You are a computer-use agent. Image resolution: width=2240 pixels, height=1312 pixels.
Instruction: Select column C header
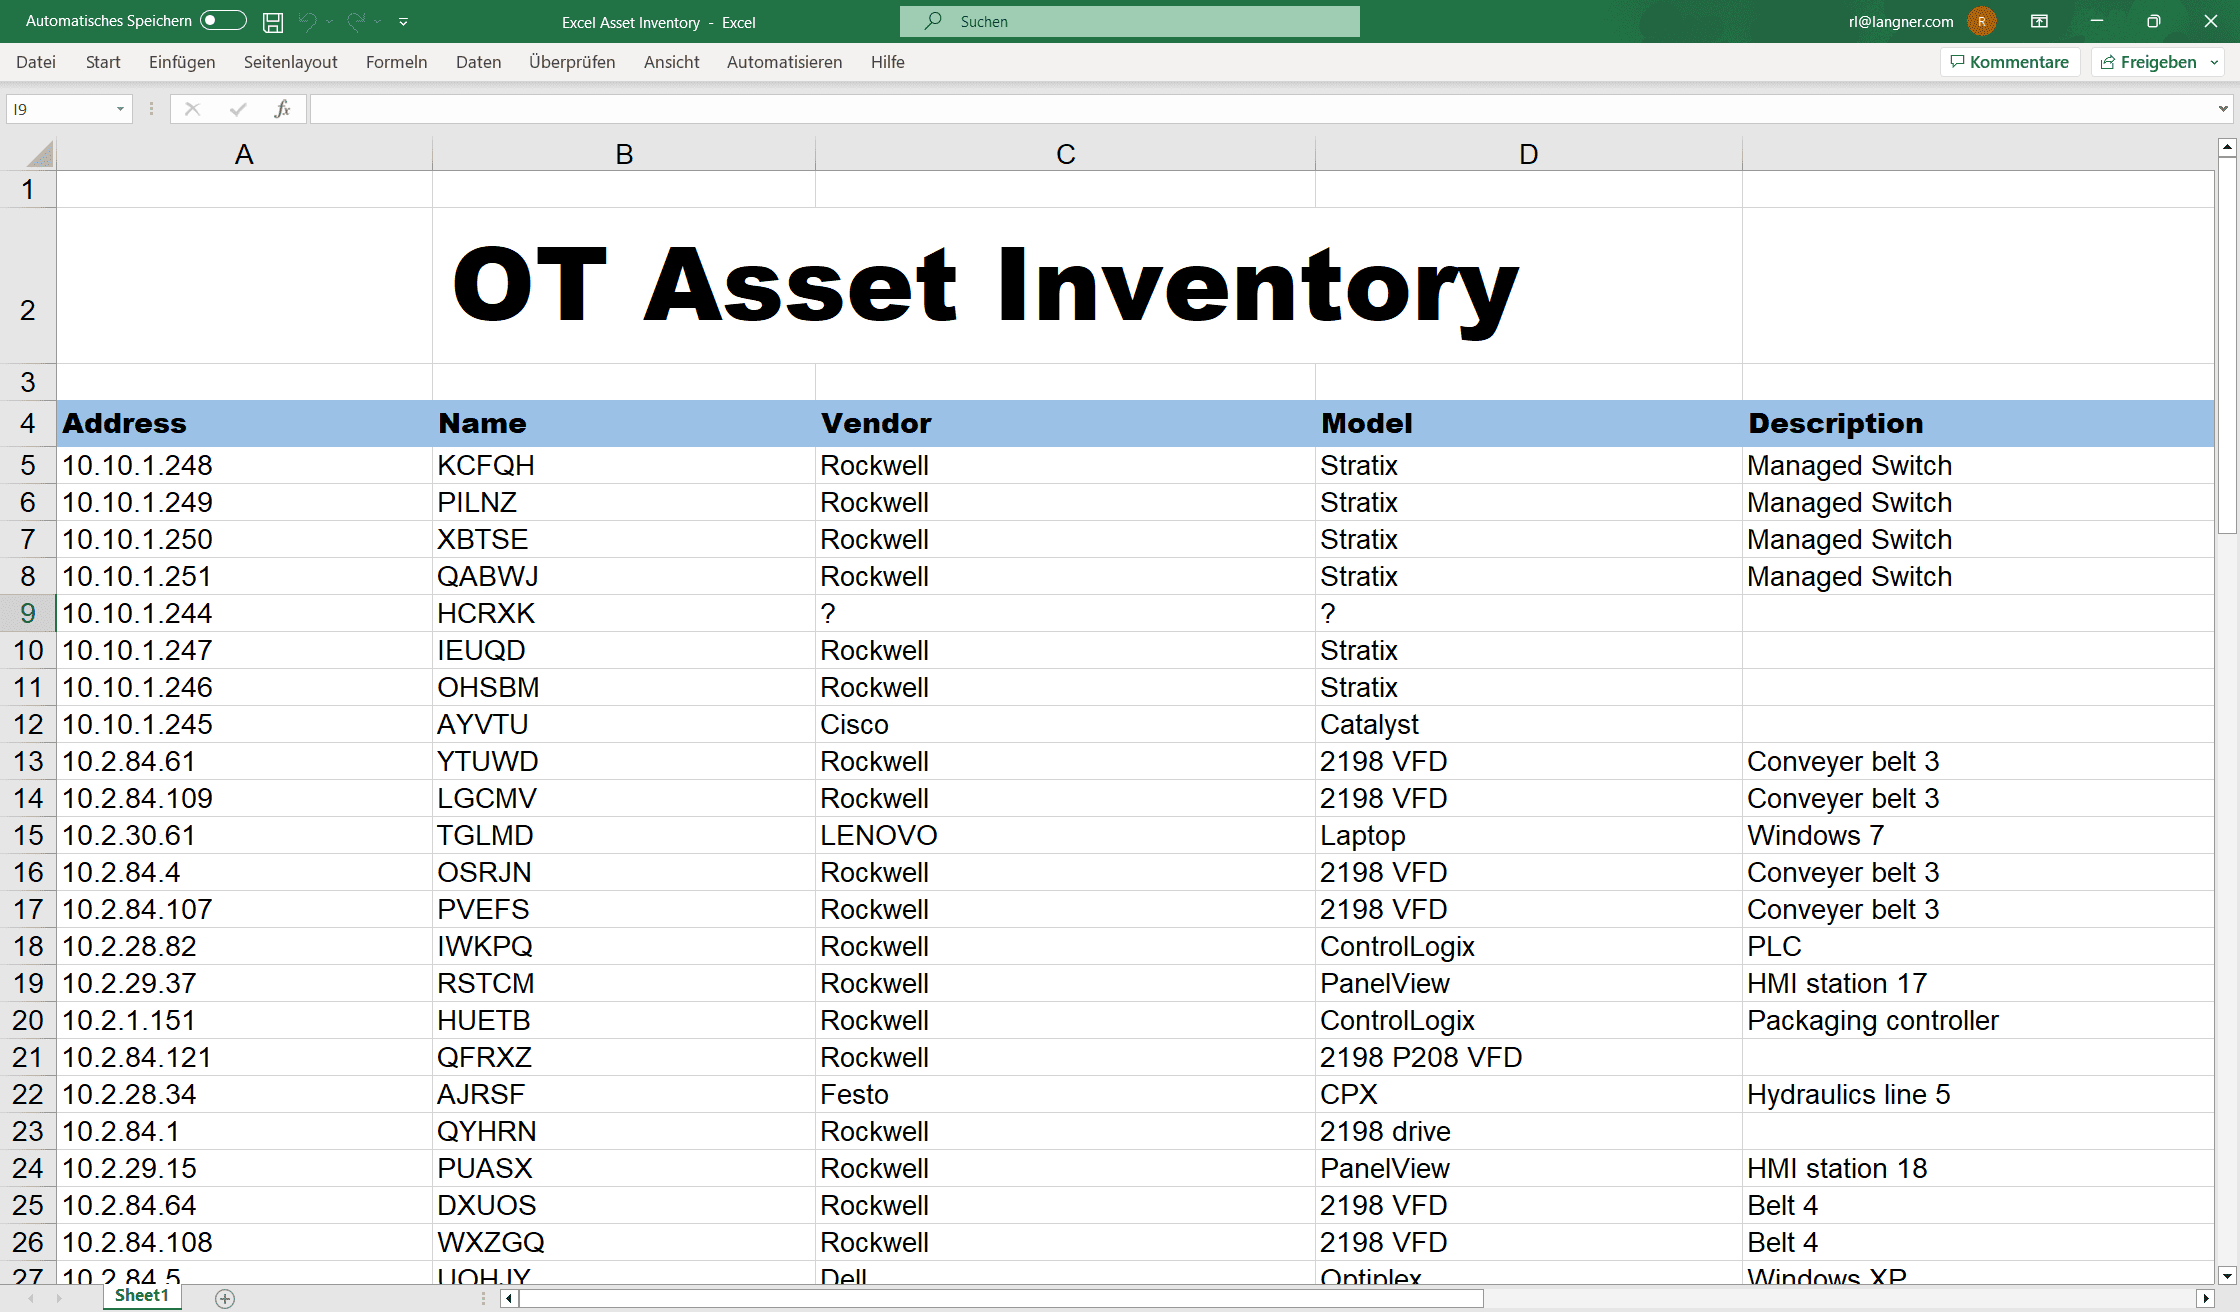[x=1066, y=154]
